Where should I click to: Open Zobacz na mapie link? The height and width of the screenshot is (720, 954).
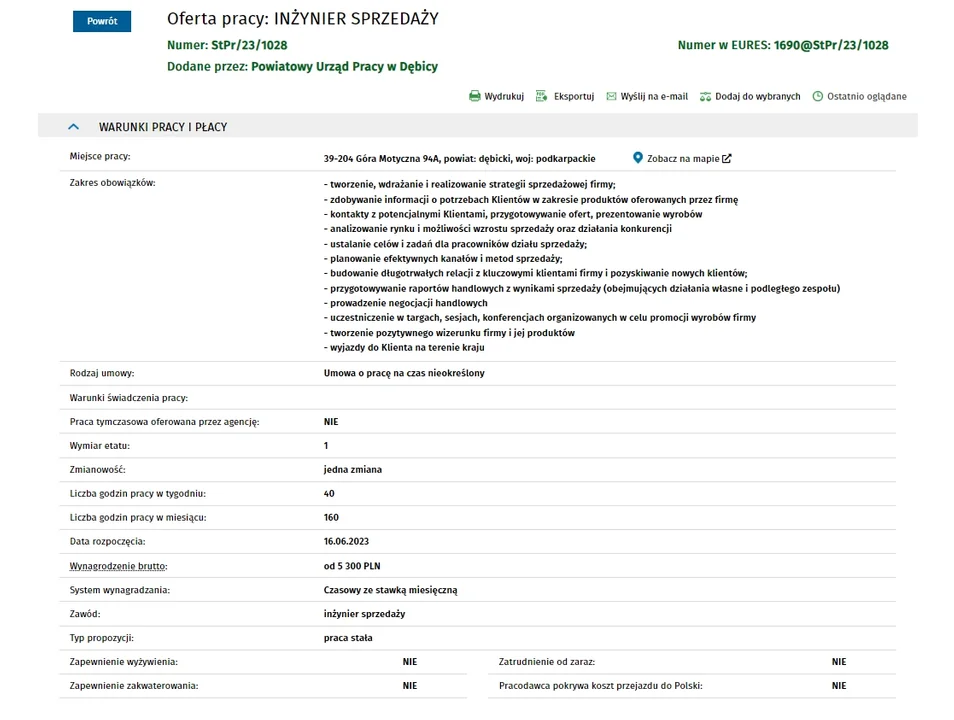coord(683,158)
